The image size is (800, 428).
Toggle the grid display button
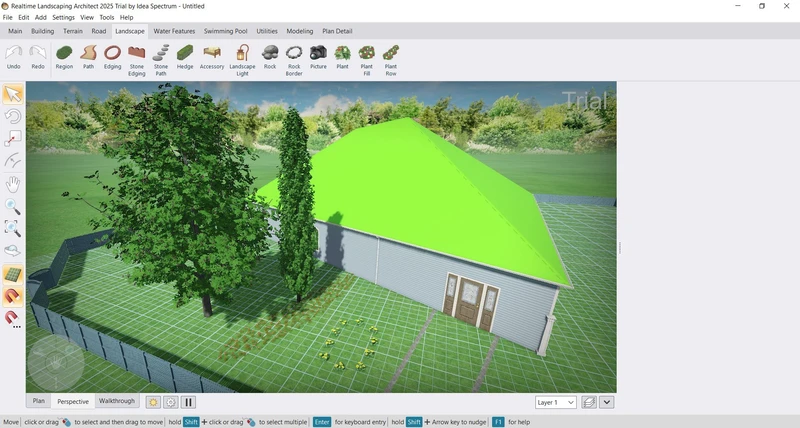tap(13, 274)
